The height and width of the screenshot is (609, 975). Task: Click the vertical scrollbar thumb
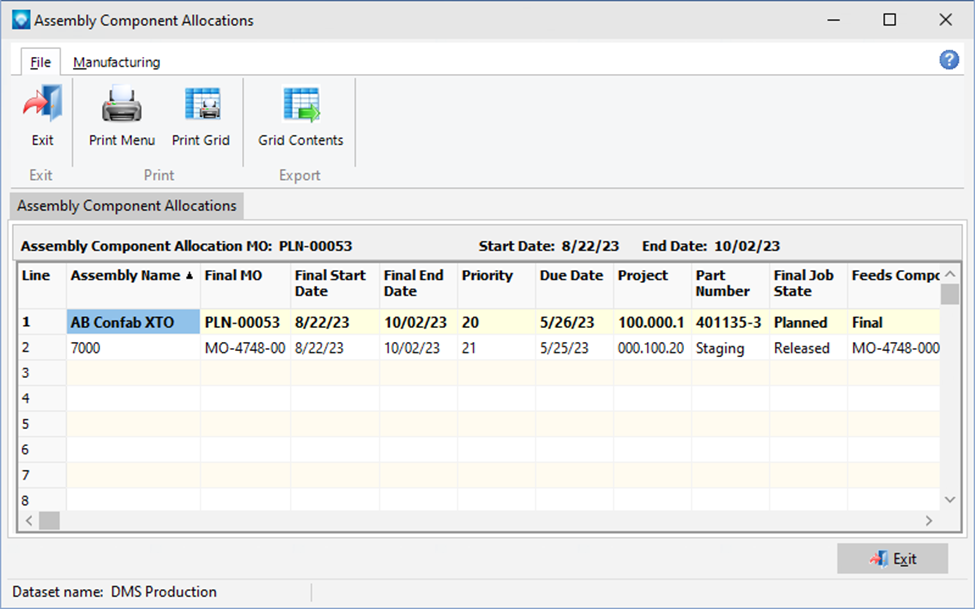click(x=950, y=294)
